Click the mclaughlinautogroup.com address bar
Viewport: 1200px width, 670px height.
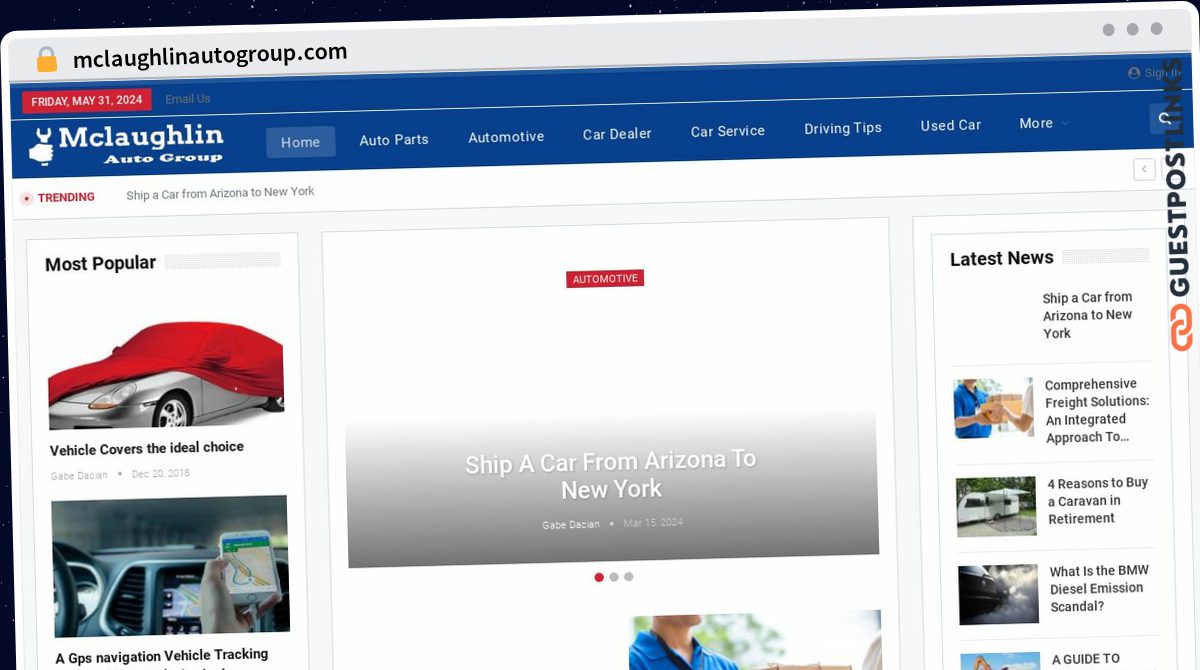point(210,56)
